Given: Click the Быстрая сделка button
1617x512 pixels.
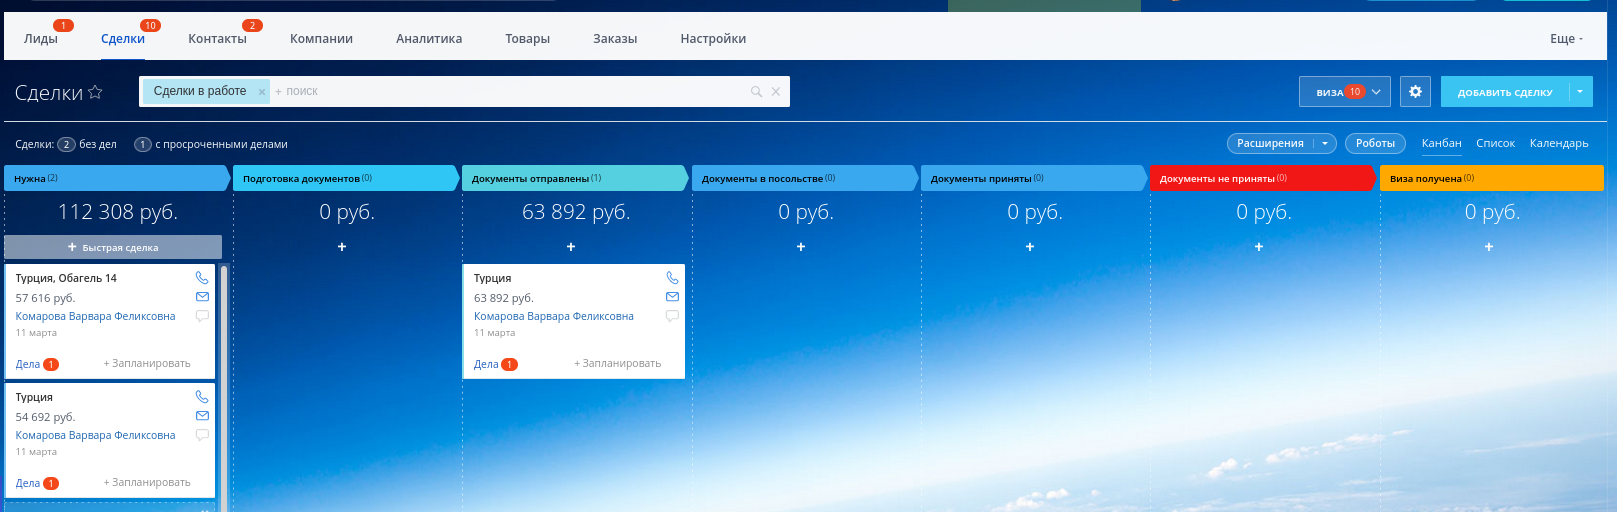Looking at the screenshot, I should coord(113,247).
